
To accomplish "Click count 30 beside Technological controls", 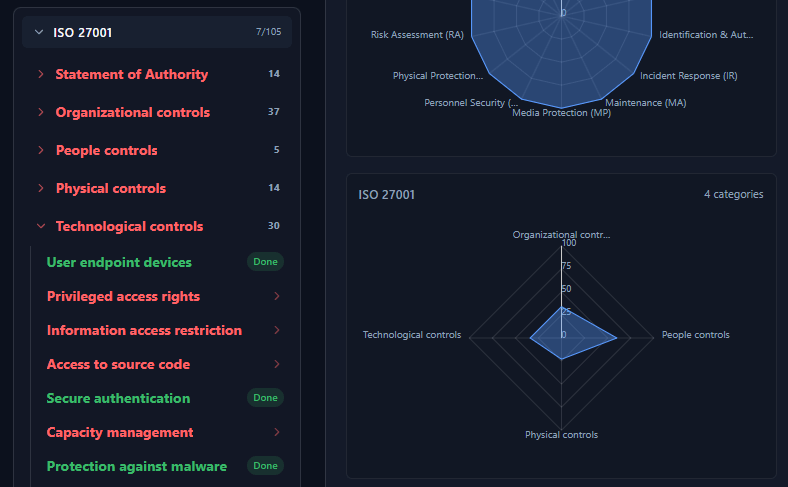I will click(x=273, y=226).
